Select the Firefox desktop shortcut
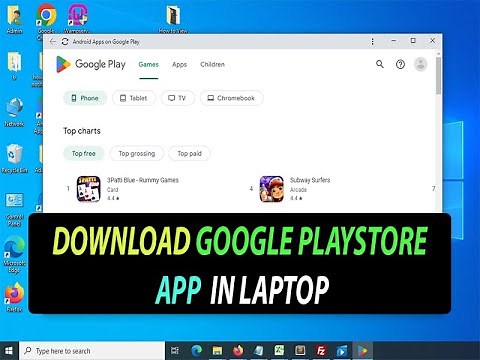 point(14,297)
